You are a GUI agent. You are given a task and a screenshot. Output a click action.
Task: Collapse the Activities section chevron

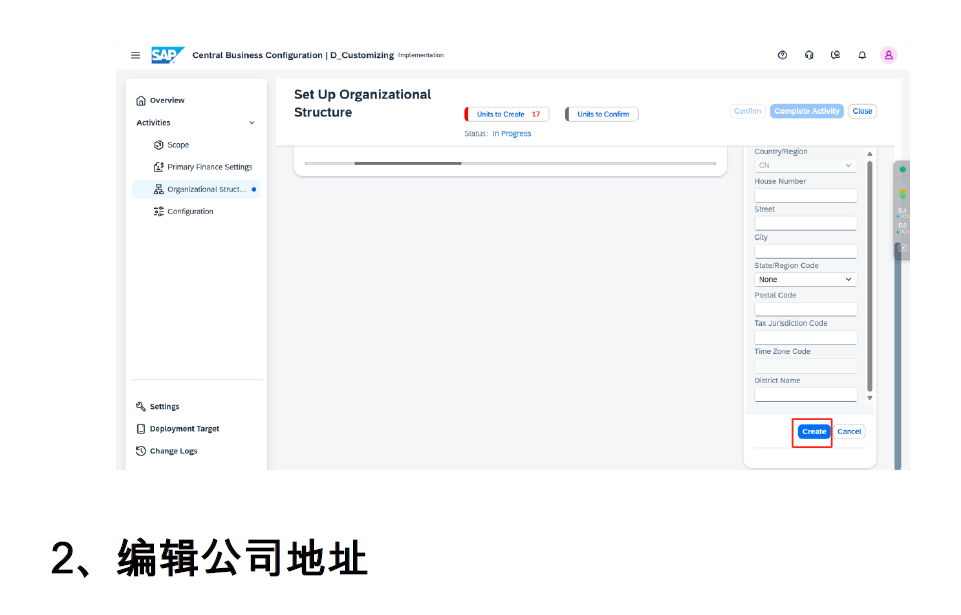[x=251, y=123]
